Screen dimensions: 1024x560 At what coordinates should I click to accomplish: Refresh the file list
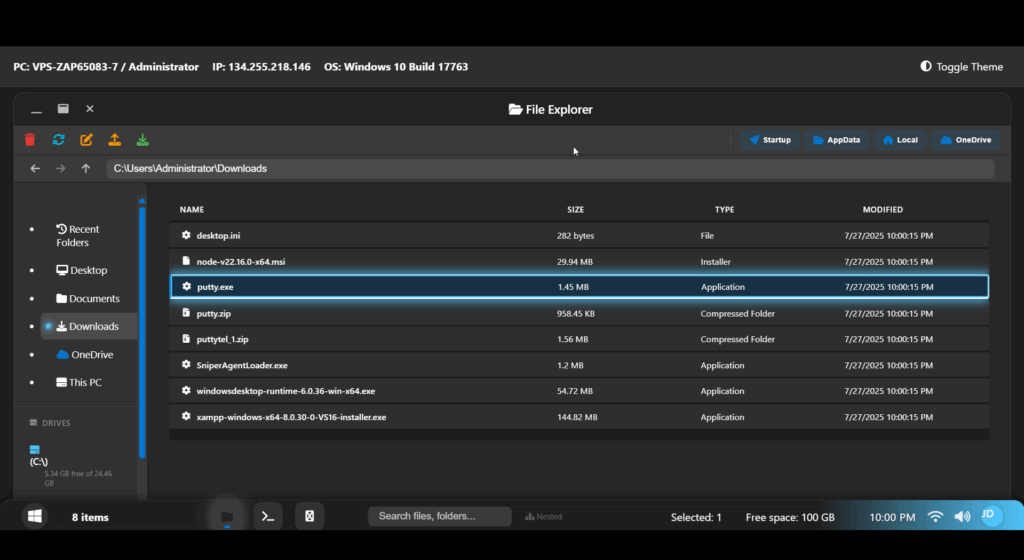[59, 140]
